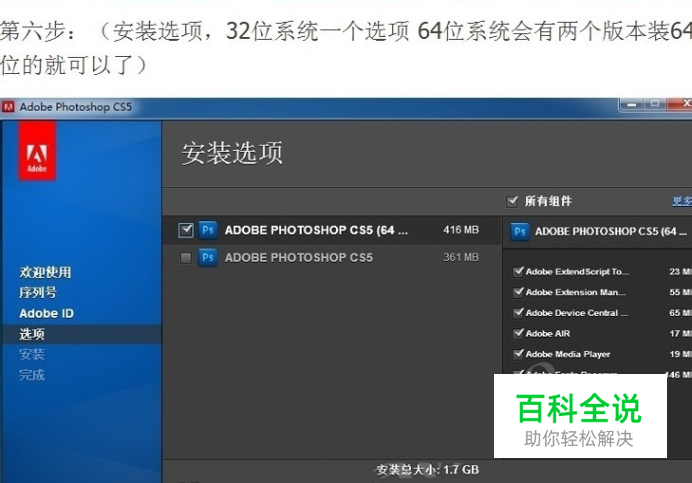Select the ADOBE PHOTOSHOP CS5 361 MB row text
692x483 pixels.
(299, 257)
